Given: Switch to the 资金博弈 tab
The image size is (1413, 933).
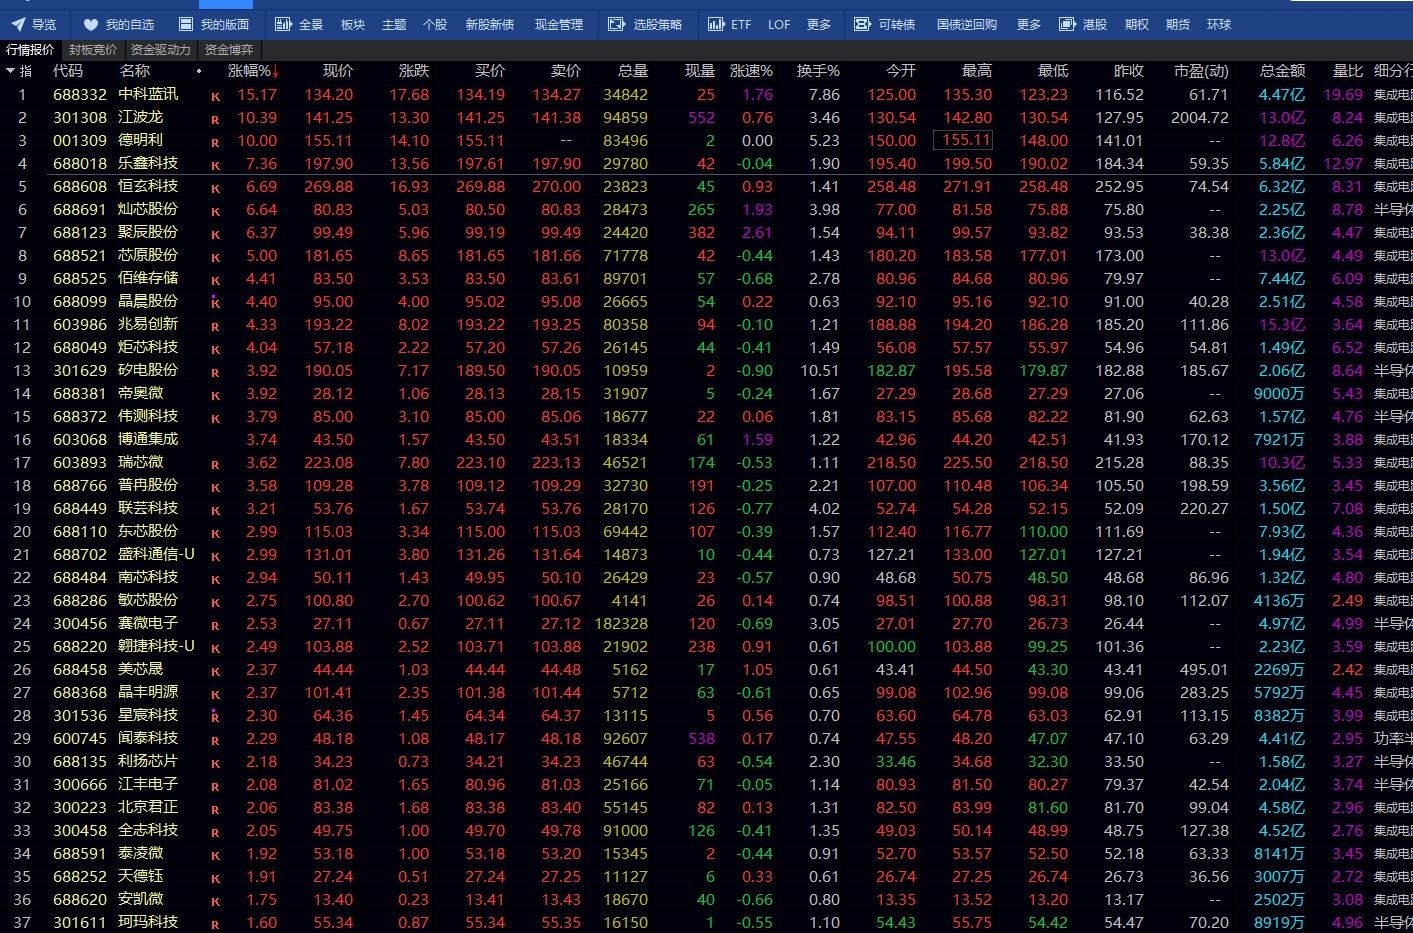Looking at the screenshot, I should click(229, 49).
